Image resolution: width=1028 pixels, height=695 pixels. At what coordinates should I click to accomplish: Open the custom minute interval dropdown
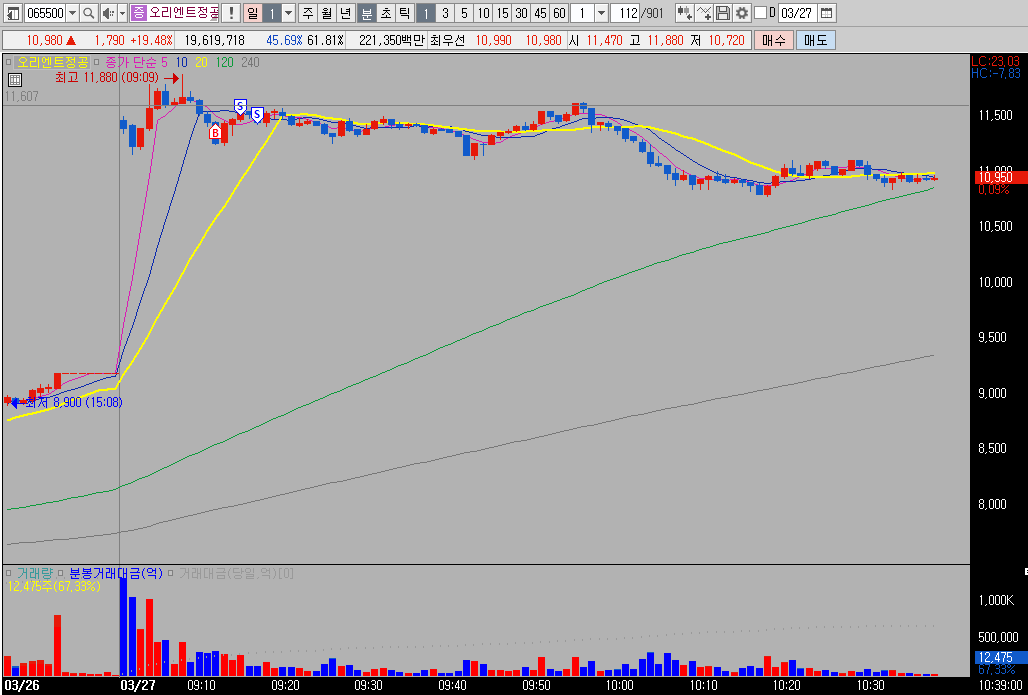click(x=601, y=12)
